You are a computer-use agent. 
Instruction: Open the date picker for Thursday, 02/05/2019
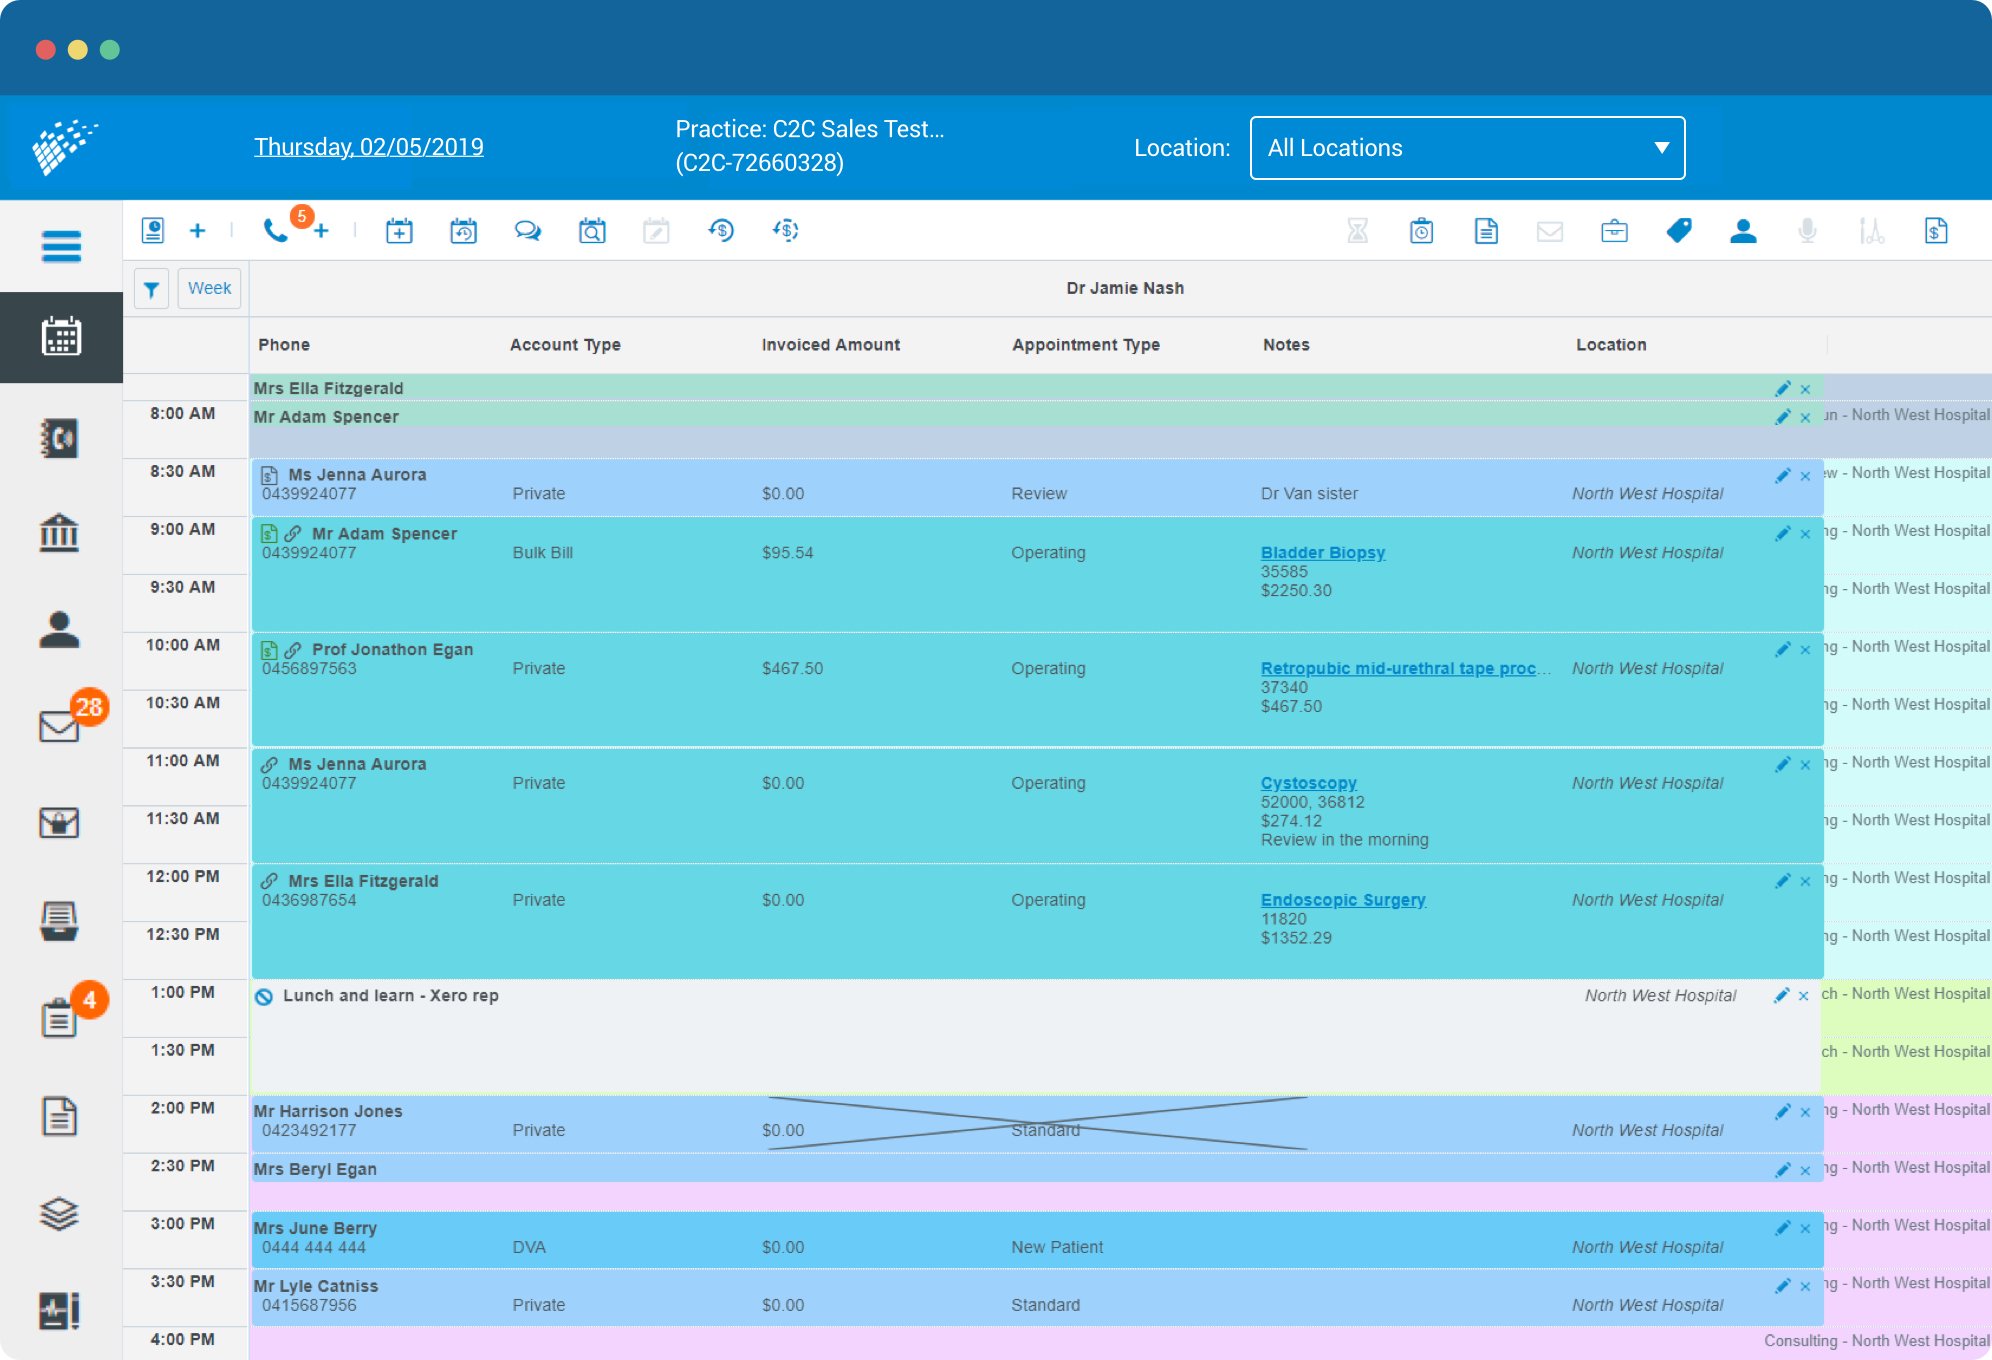(367, 146)
